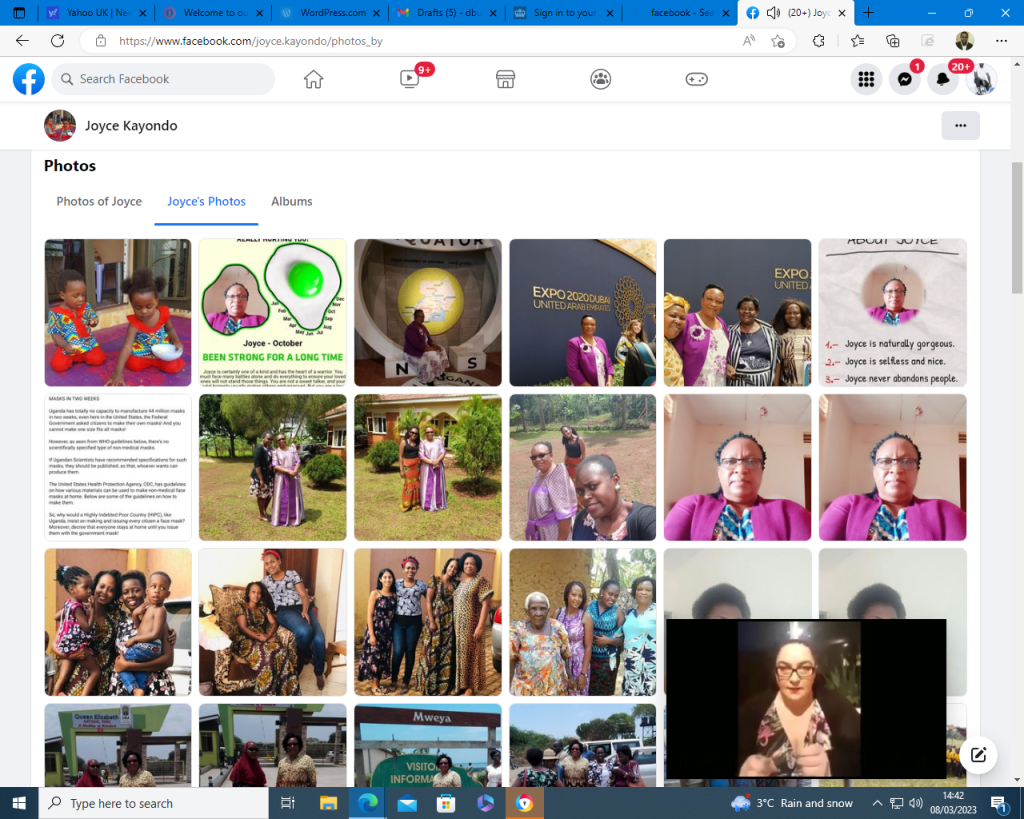
Task: Open Windows taskbar File Explorer
Action: pyautogui.click(x=328, y=803)
